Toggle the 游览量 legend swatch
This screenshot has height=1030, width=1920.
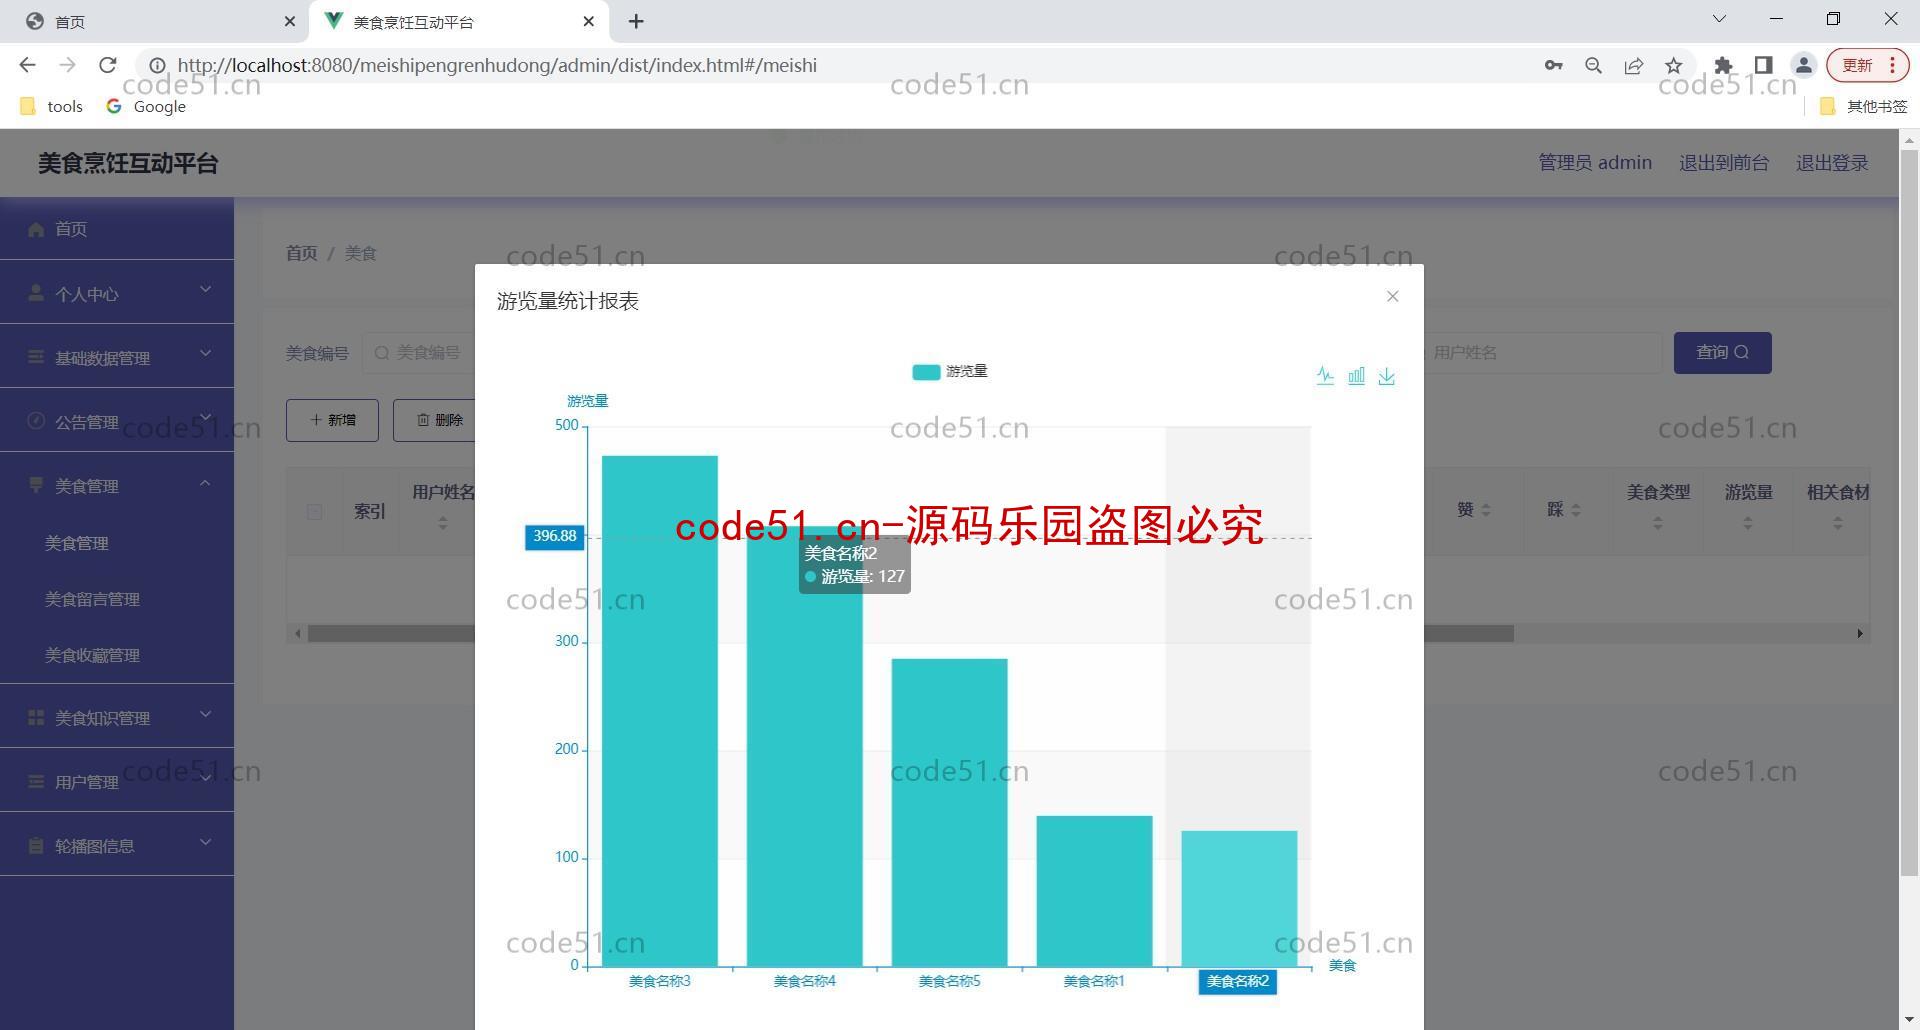[x=926, y=372]
